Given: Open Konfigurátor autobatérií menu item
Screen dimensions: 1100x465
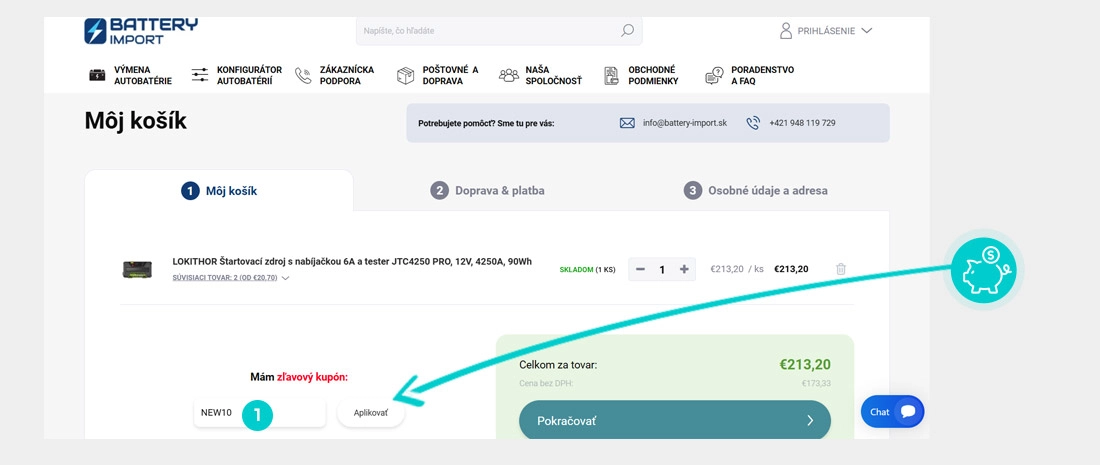Looking at the screenshot, I should click(x=236, y=75).
